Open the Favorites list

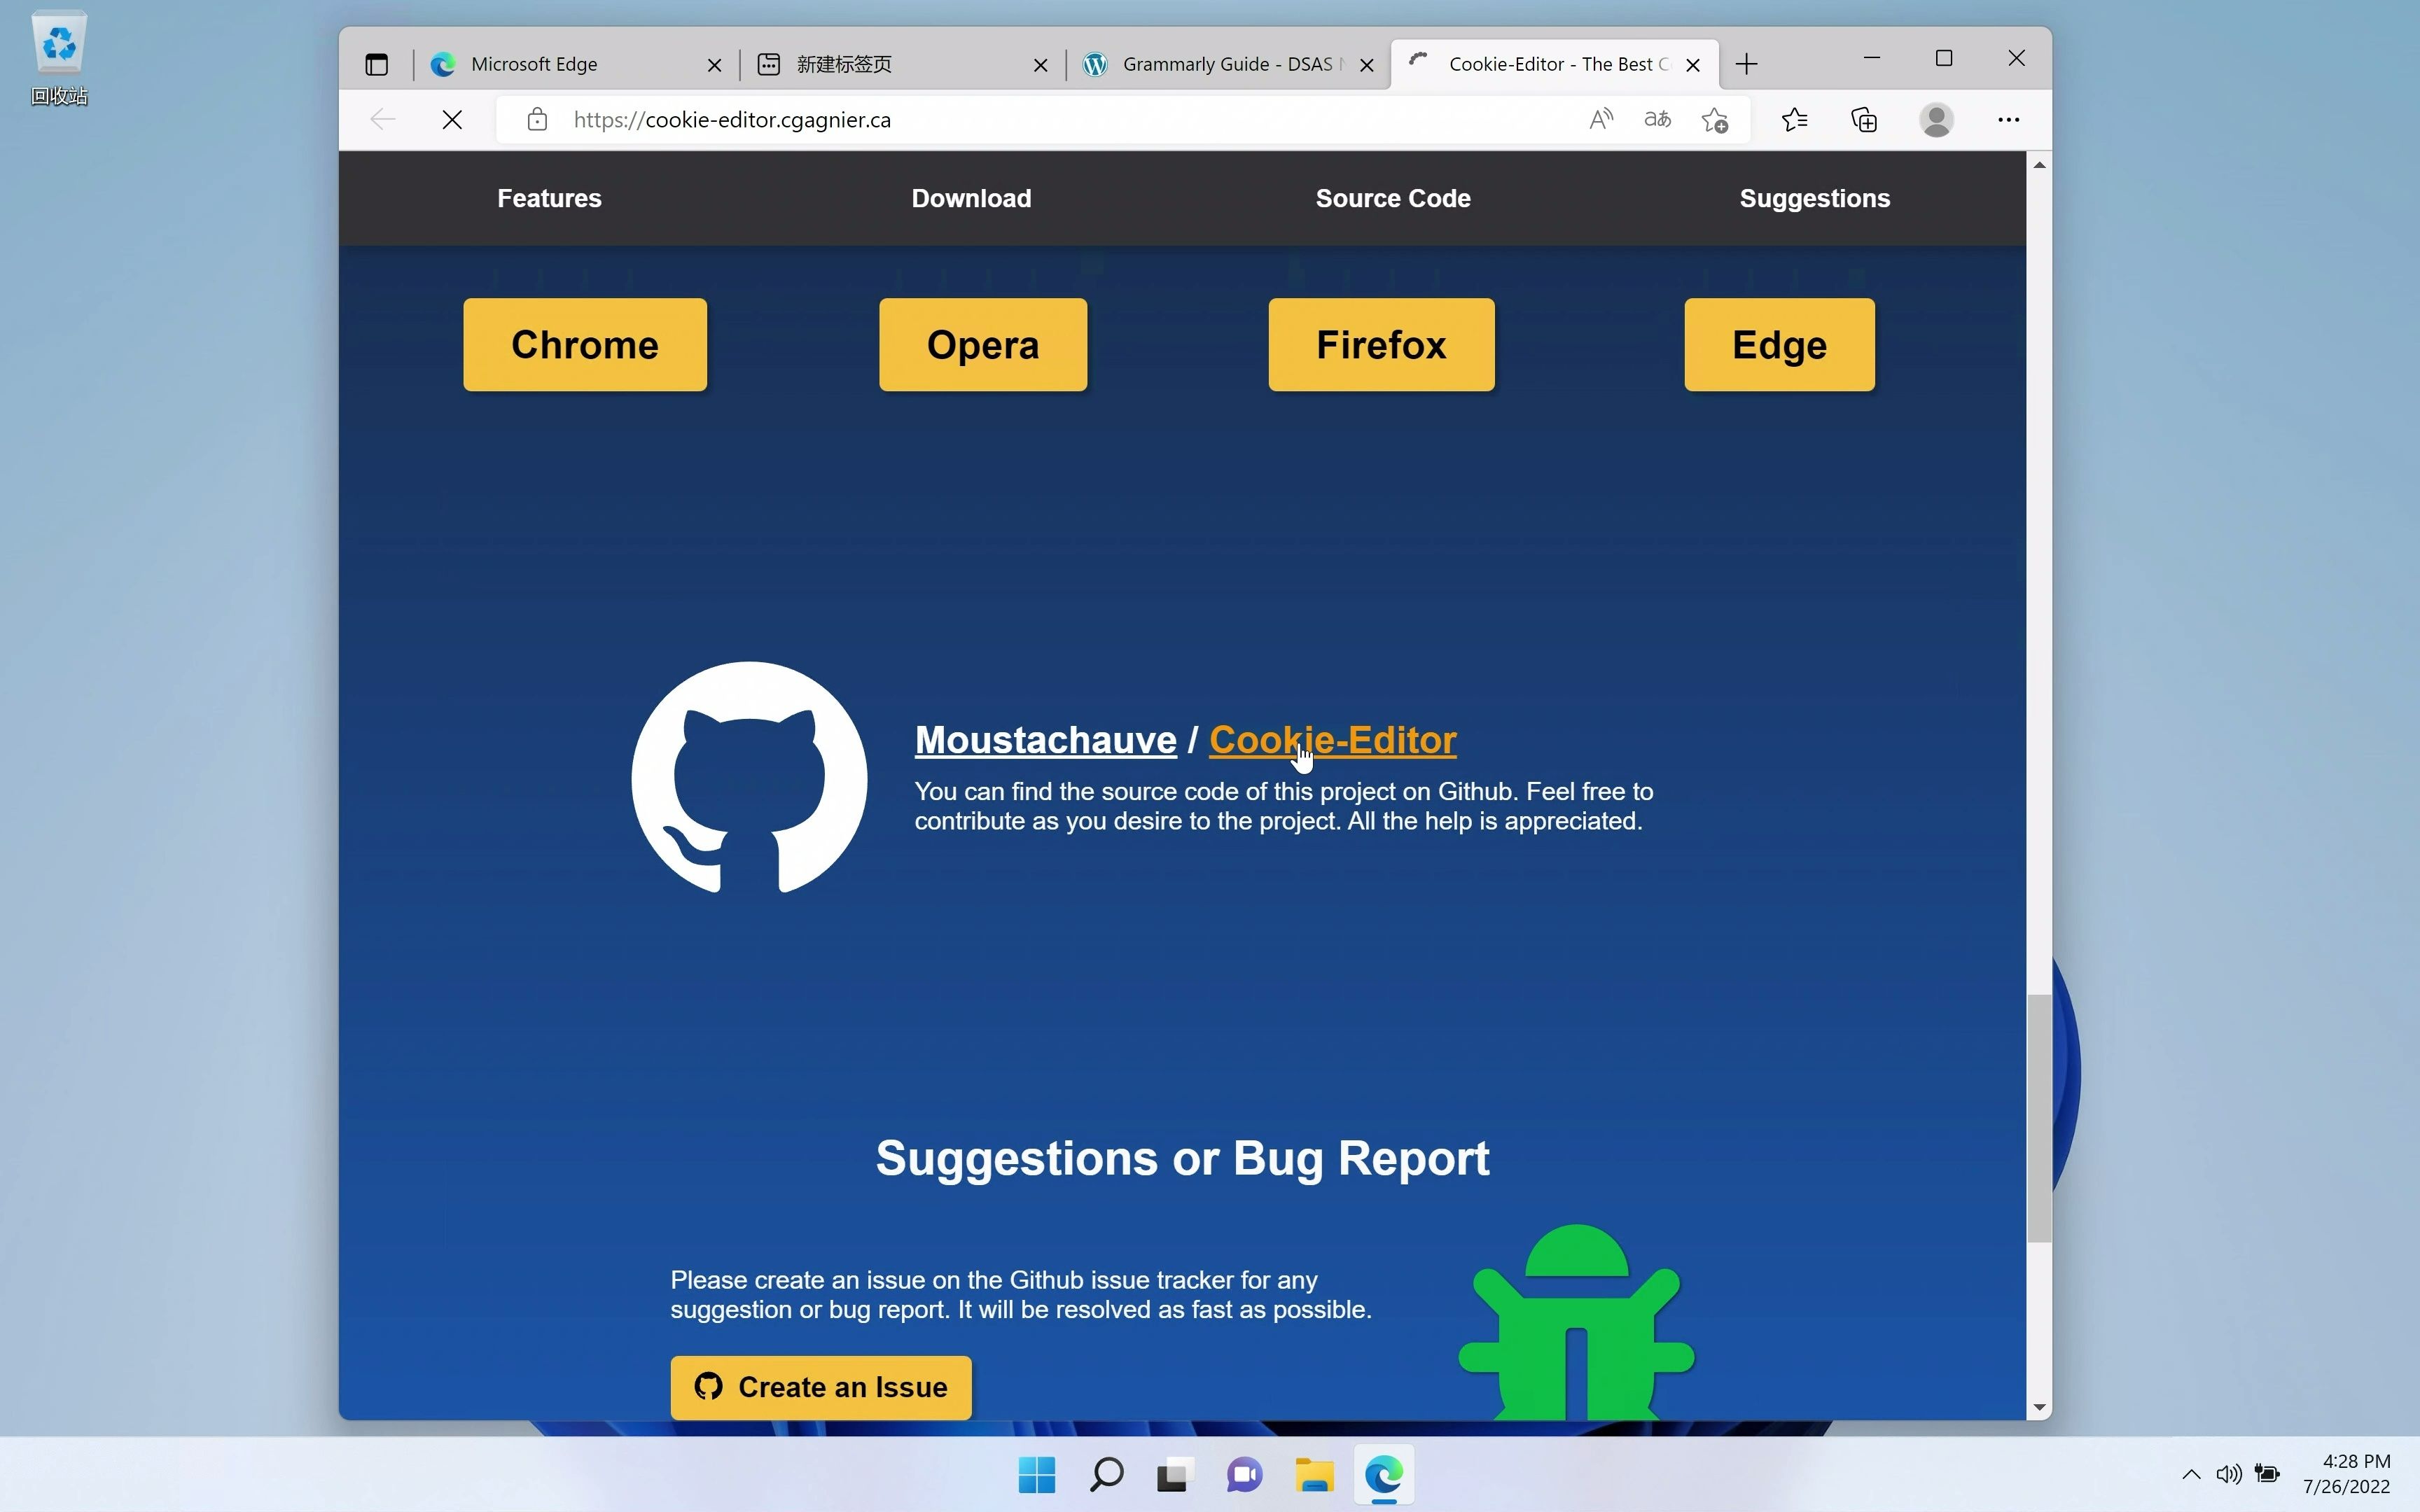[x=1794, y=120]
